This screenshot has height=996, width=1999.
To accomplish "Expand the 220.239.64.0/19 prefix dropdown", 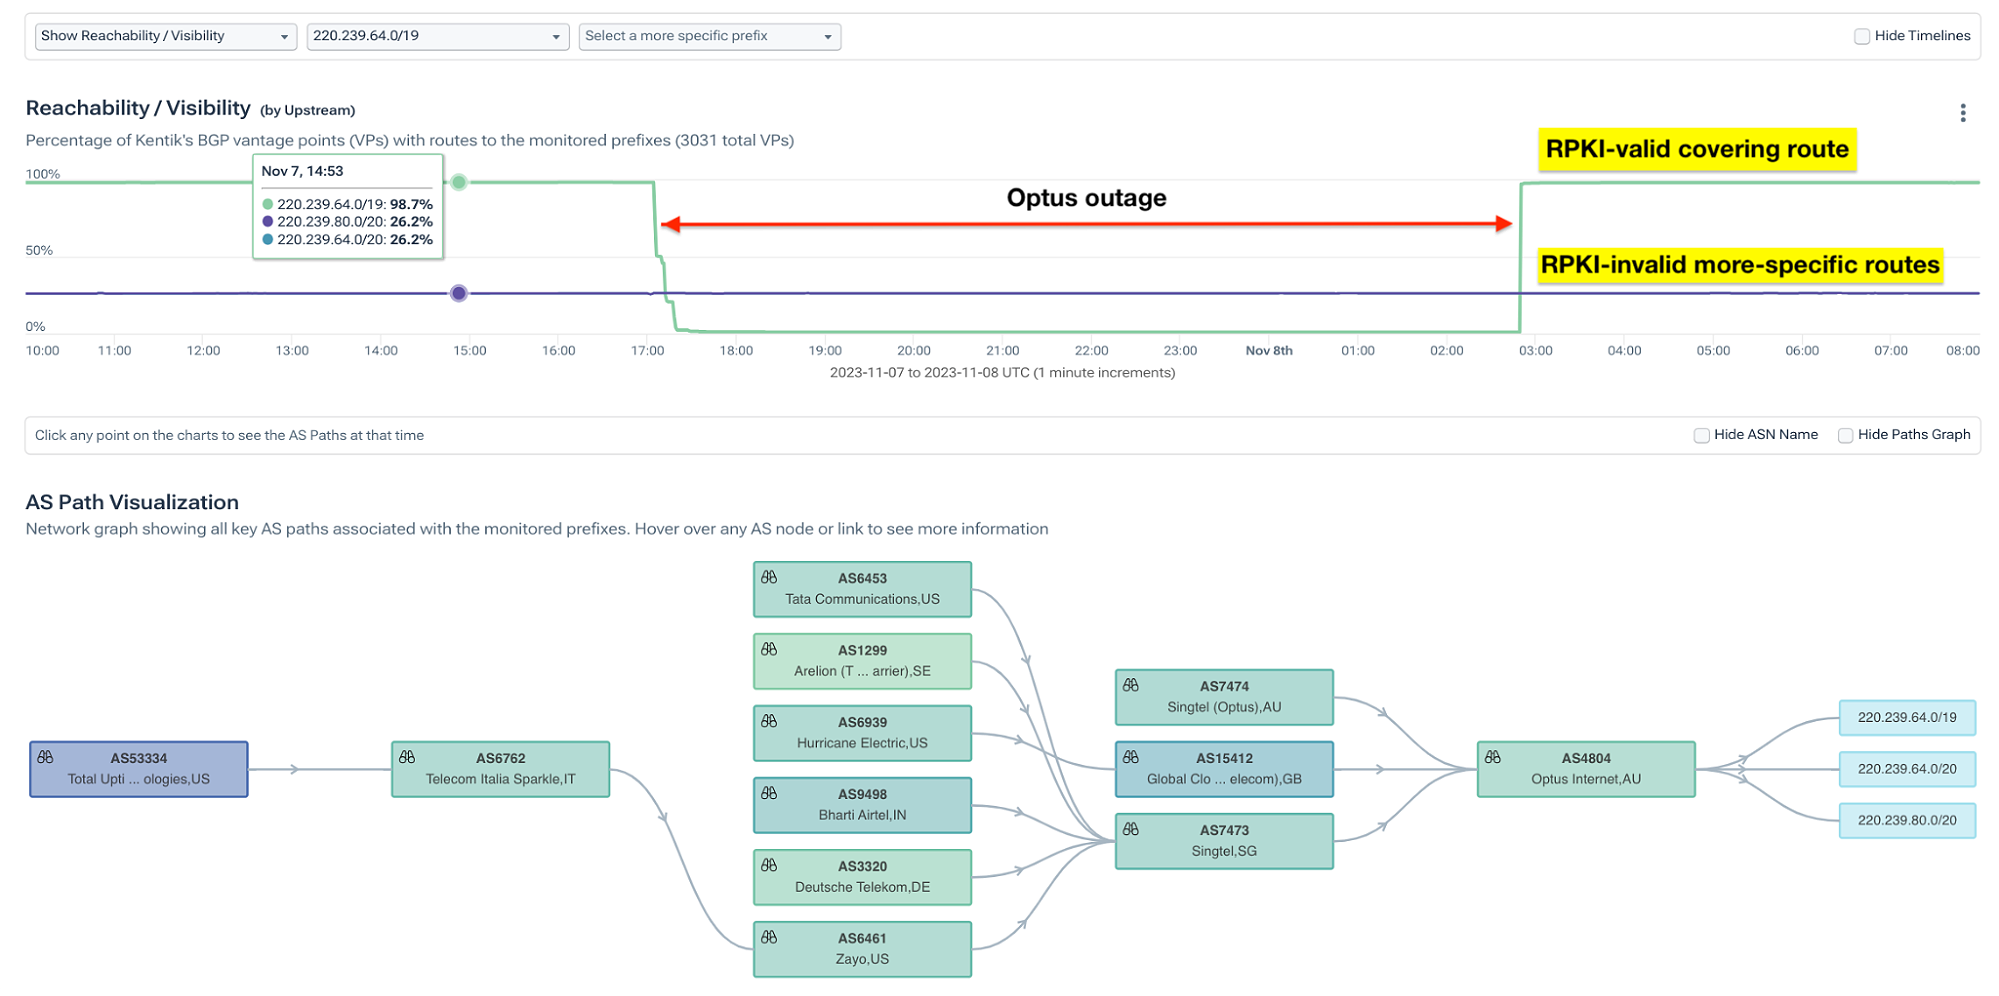I will 438,36.
